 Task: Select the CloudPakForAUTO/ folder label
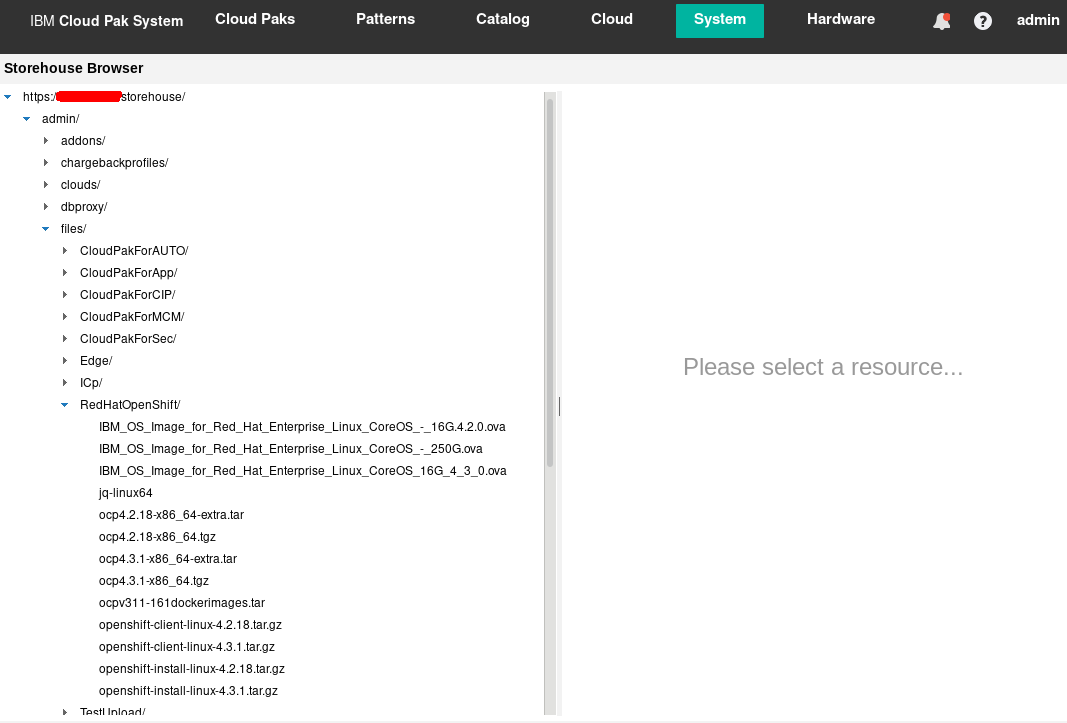134,251
